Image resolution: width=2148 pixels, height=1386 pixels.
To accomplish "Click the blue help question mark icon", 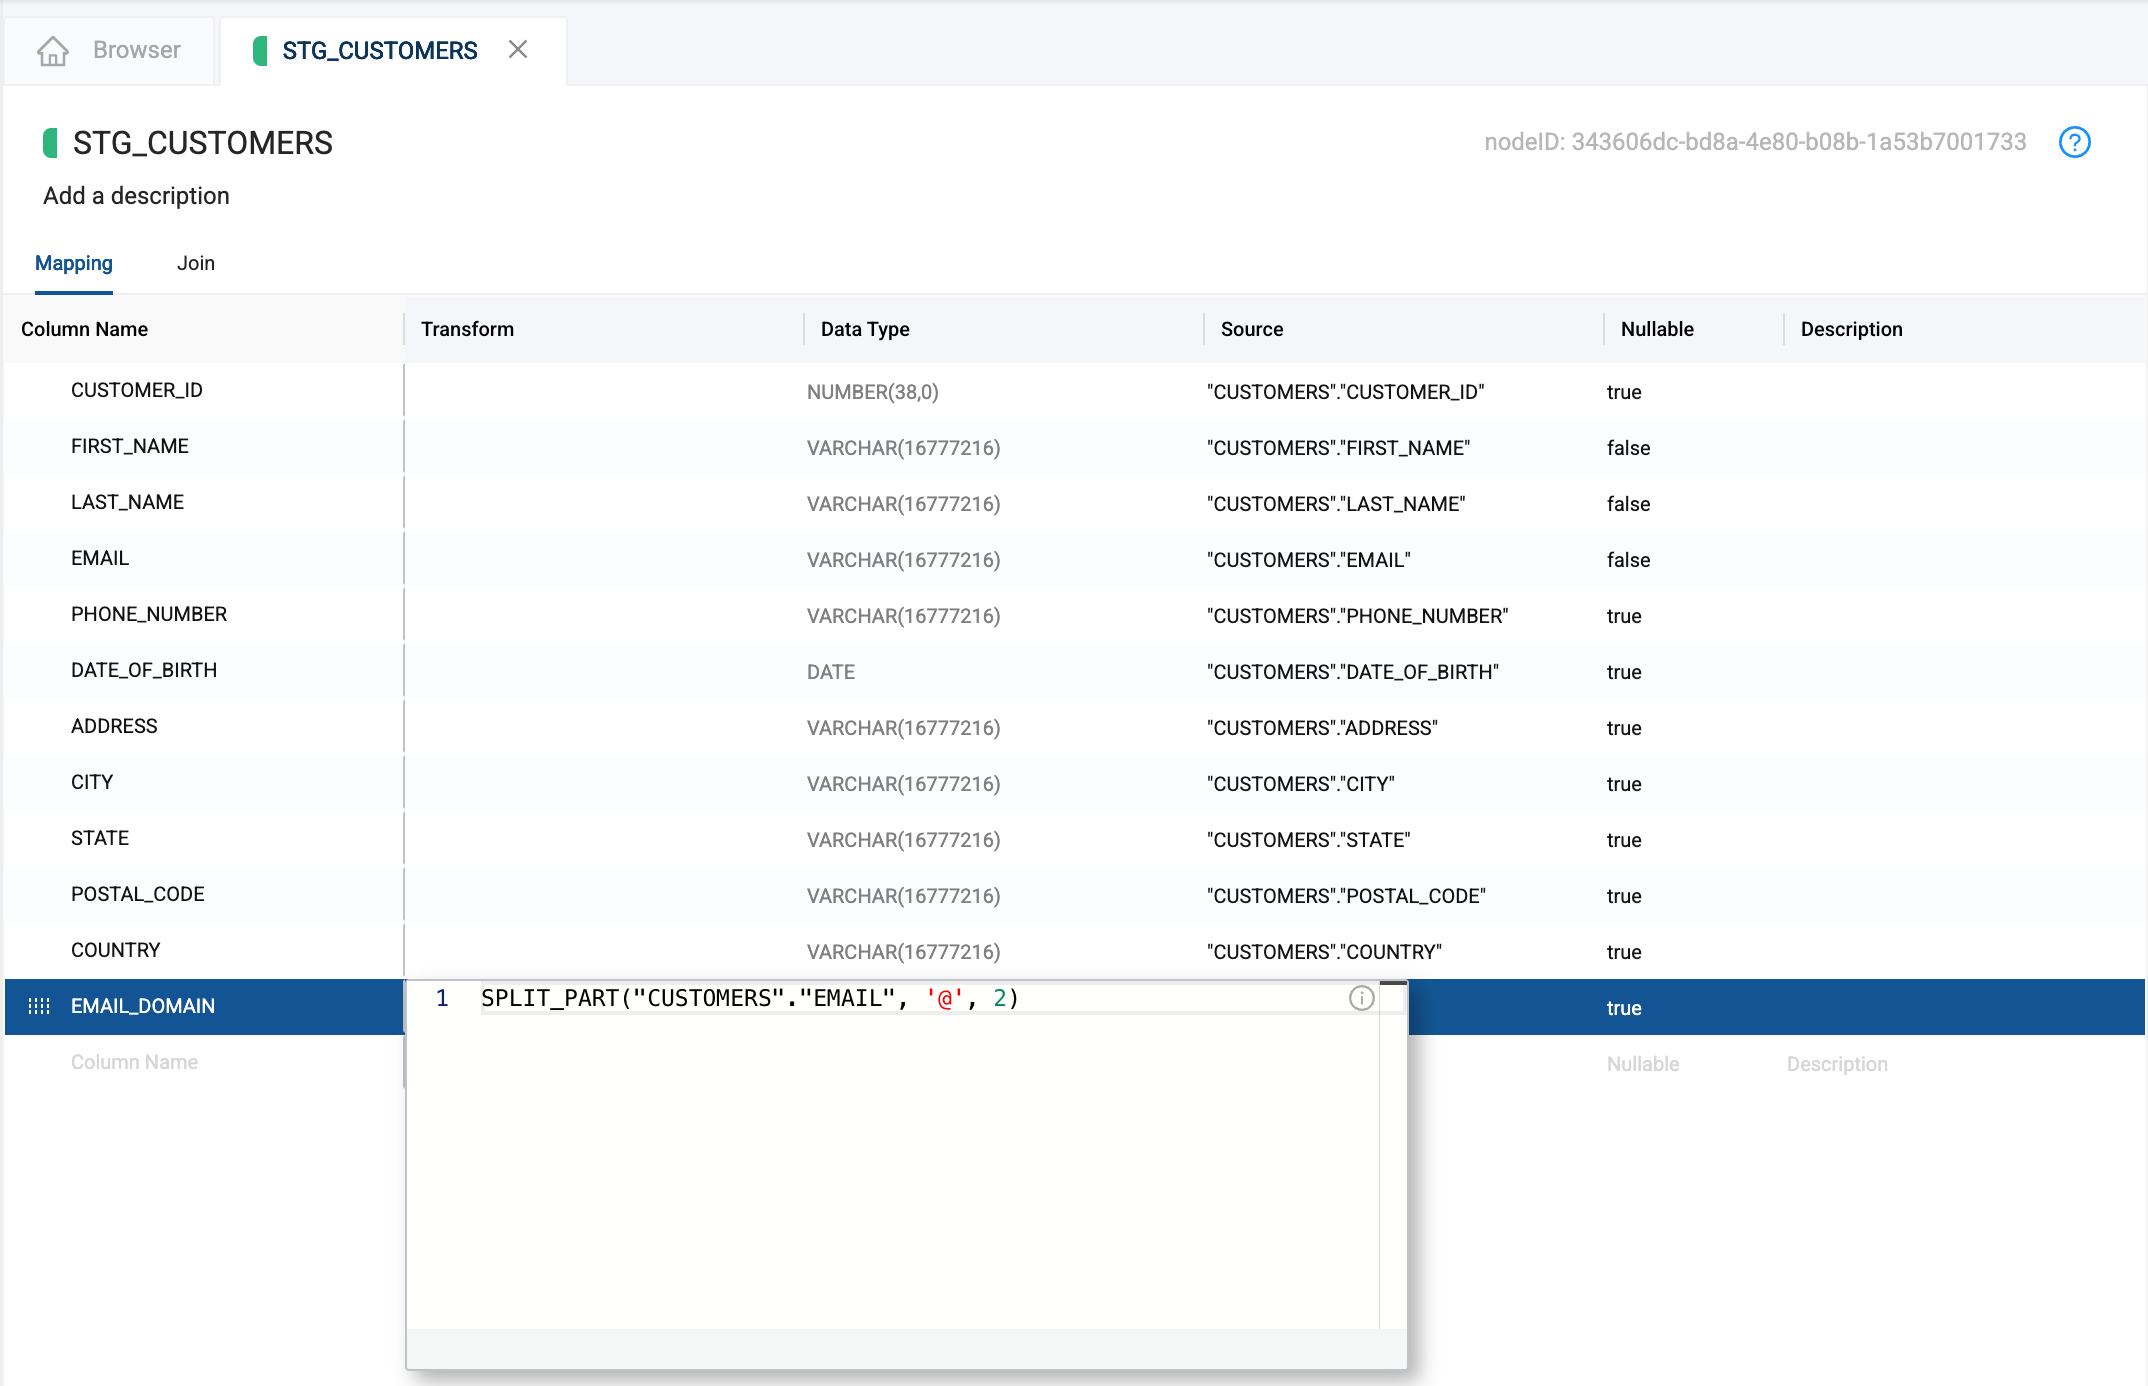I will coord(2074,142).
